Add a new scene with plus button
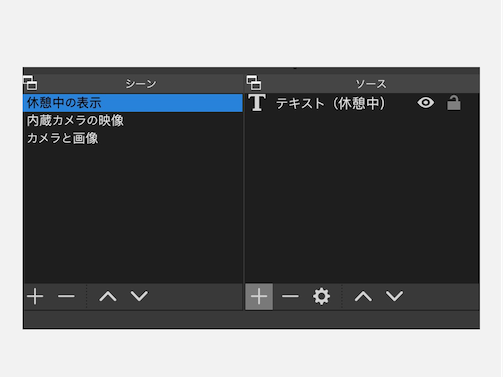 click(x=35, y=296)
